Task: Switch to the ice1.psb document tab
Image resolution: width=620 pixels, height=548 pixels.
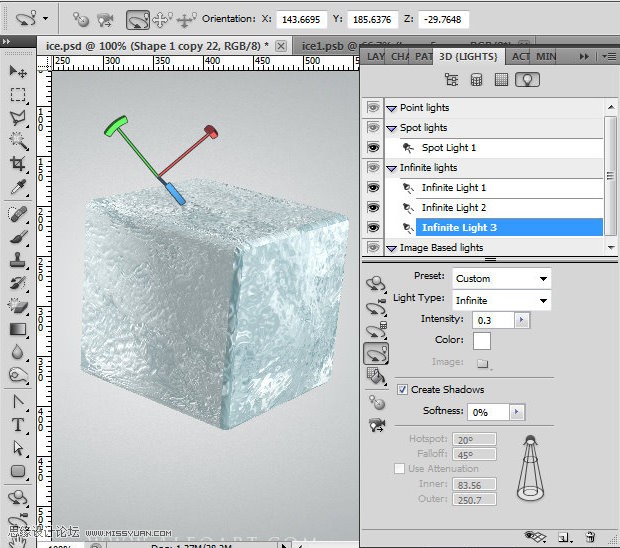Action: tap(328, 46)
